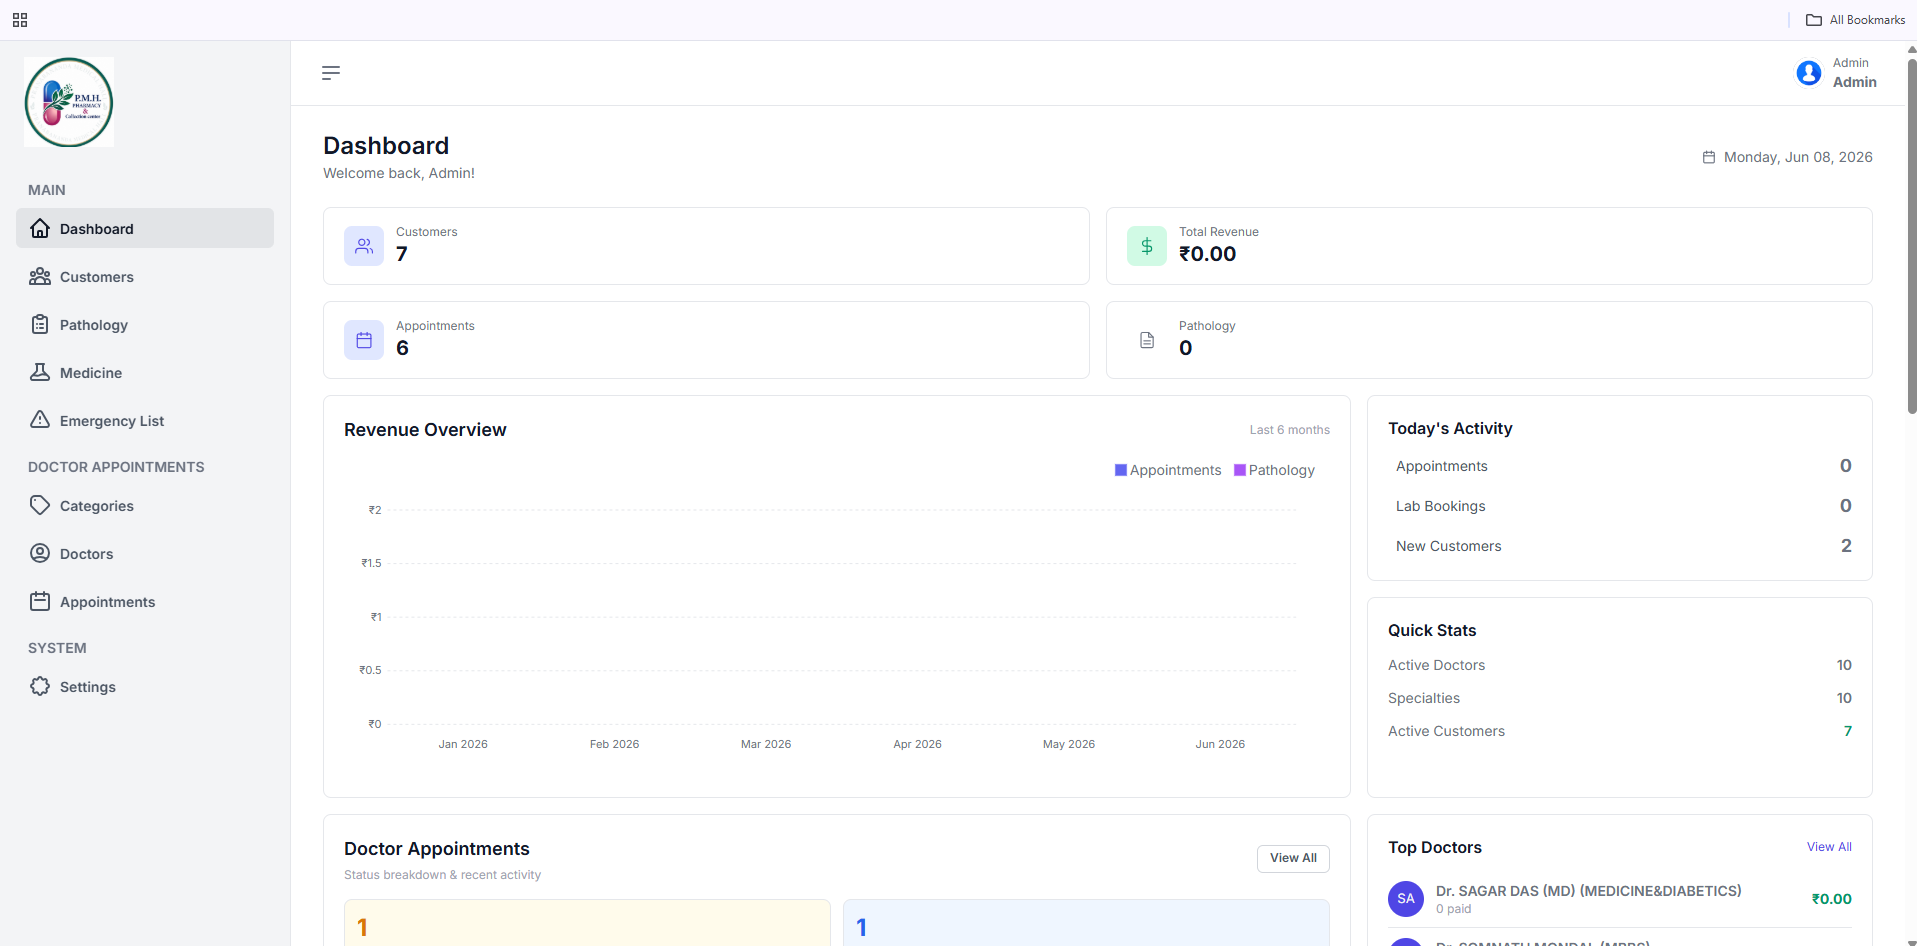Click the calendar icon beside the date

click(x=1709, y=157)
